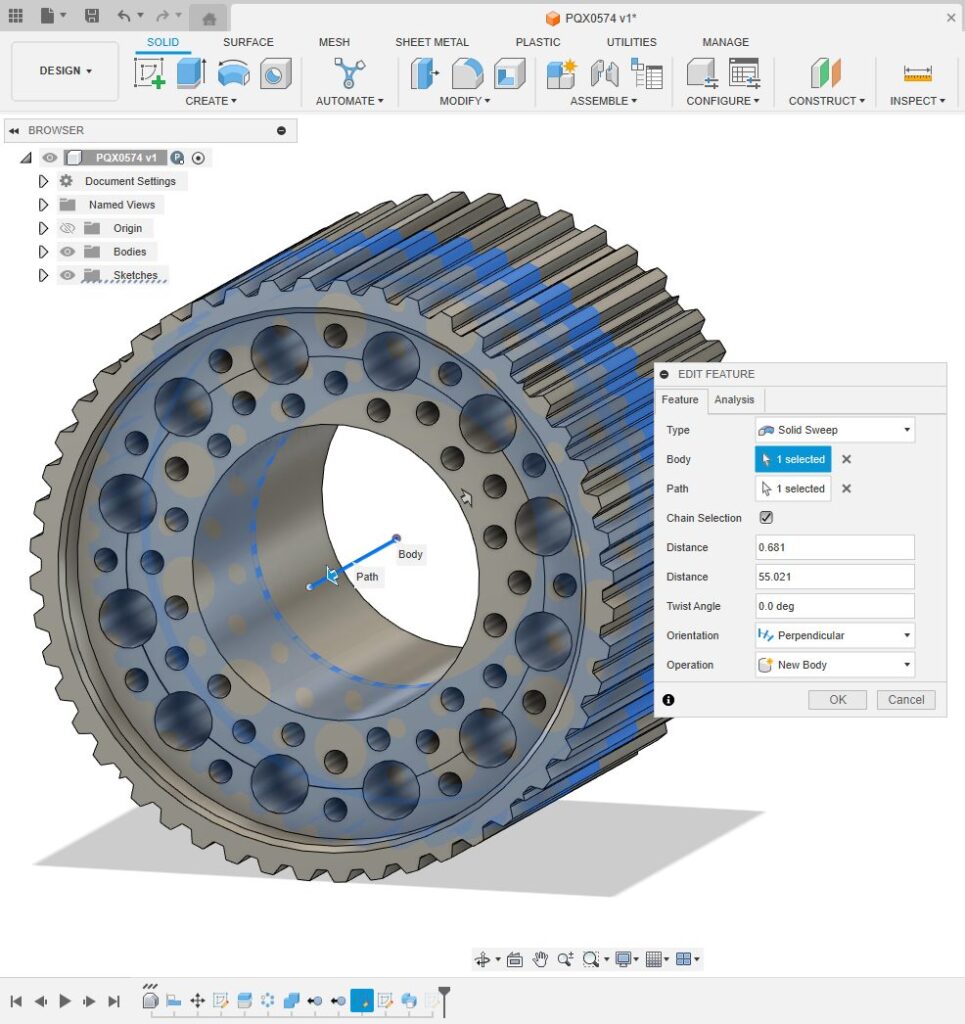Screen dimensions: 965x1024
Task: Expand the Bodies node in the browser
Action: [43, 251]
